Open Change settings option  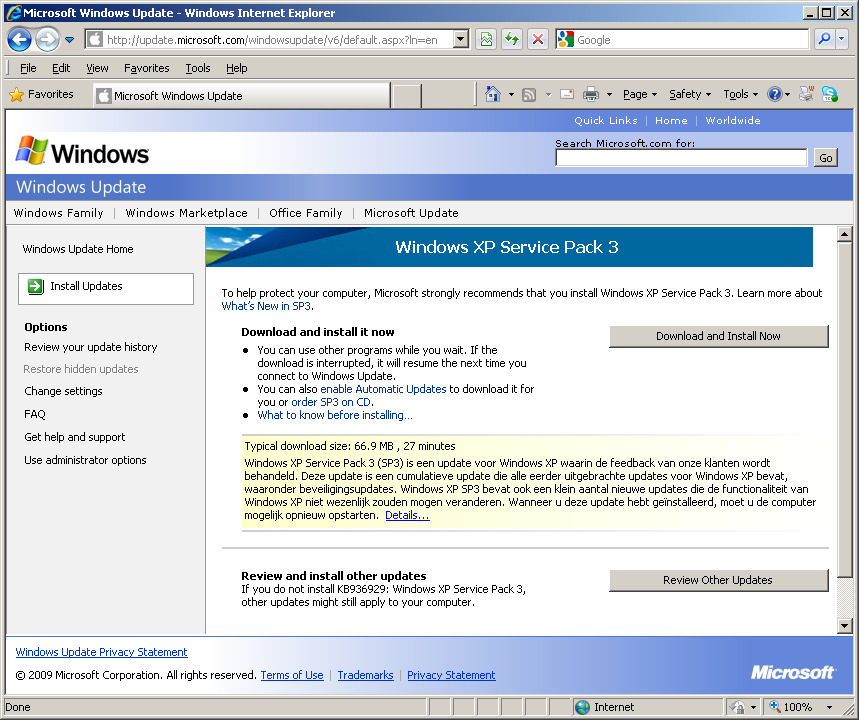tap(63, 391)
